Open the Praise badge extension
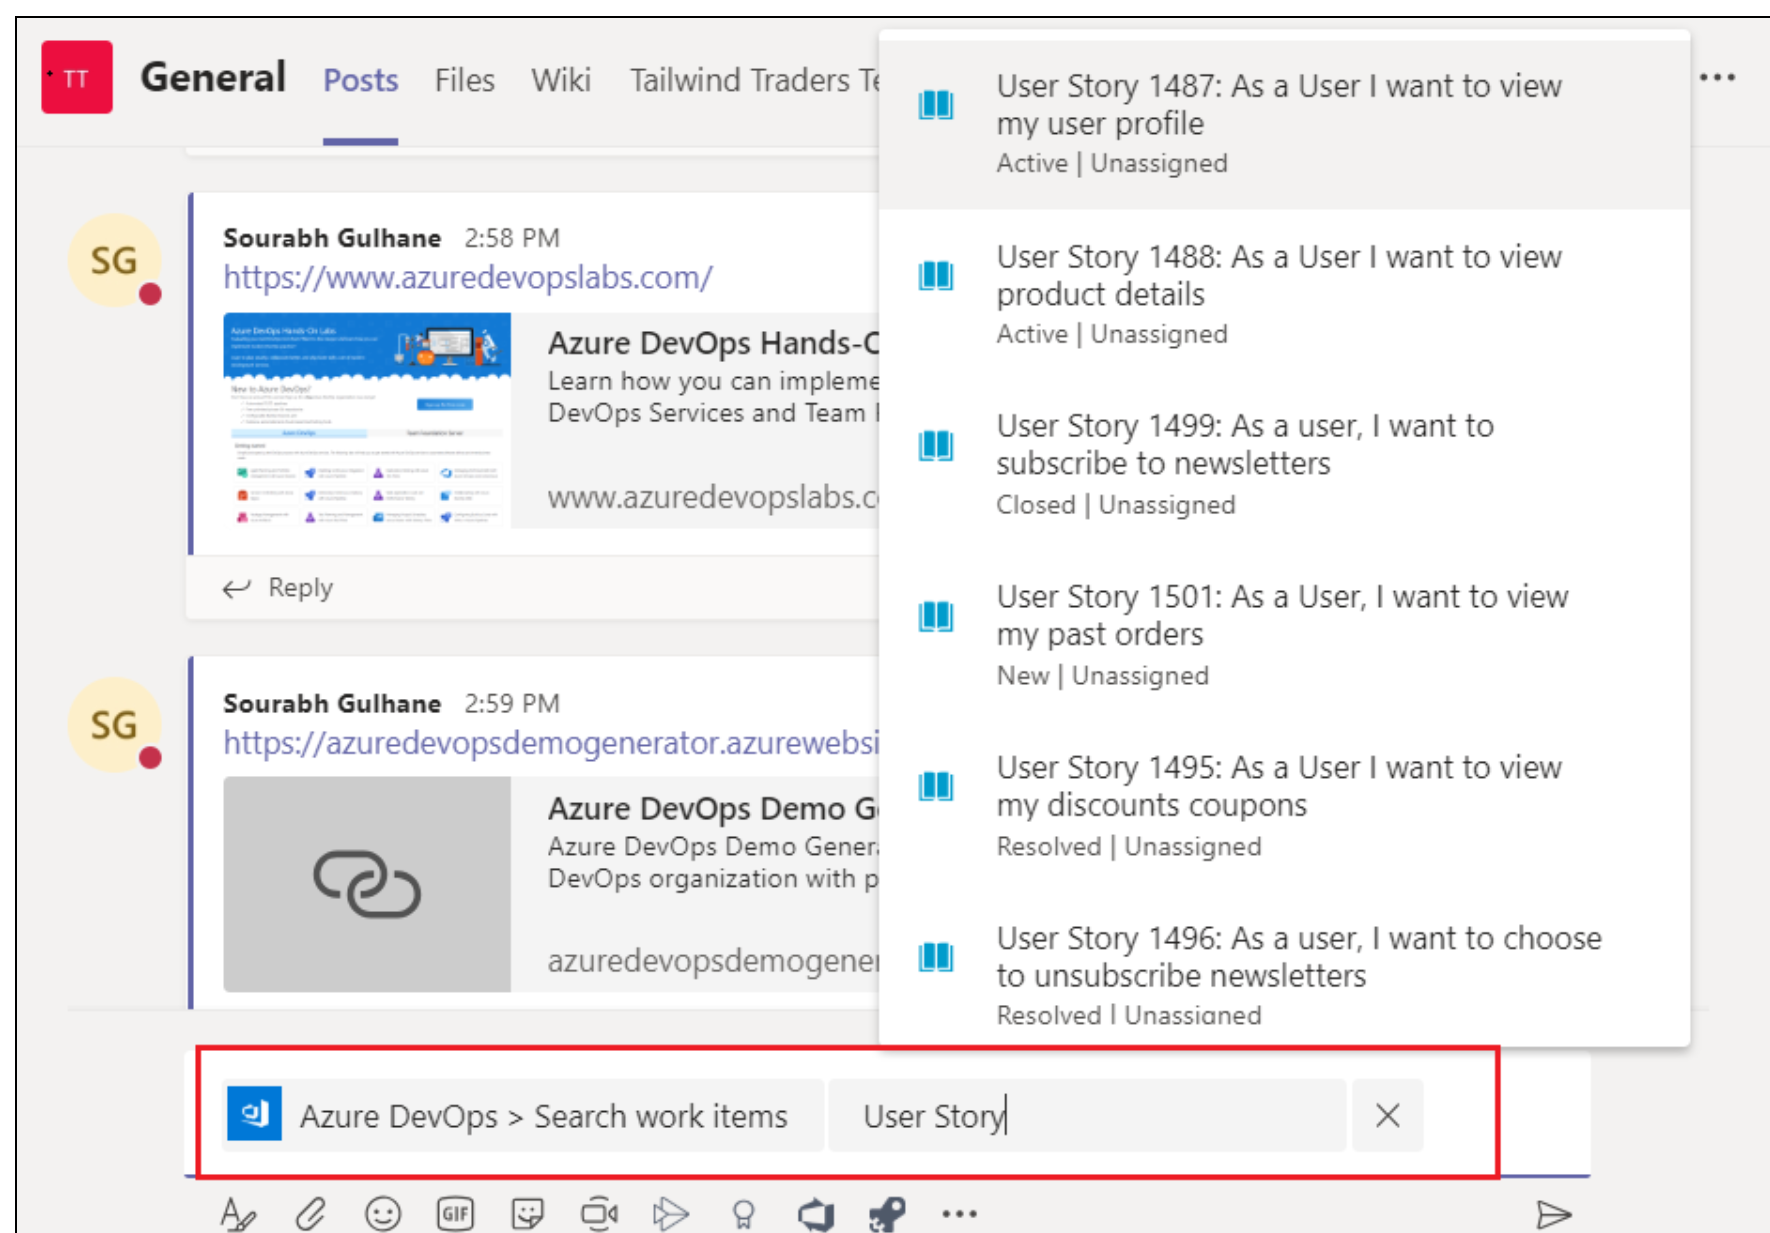The height and width of the screenshot is (1233, 1770). click(x=743, y=1214)
